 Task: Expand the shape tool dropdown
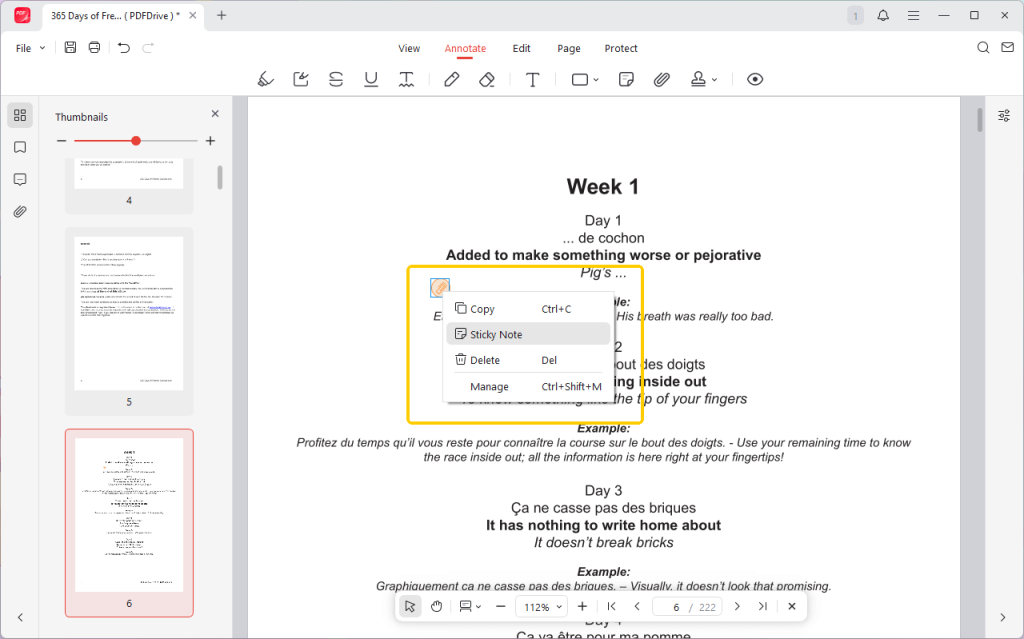[596, 80]
